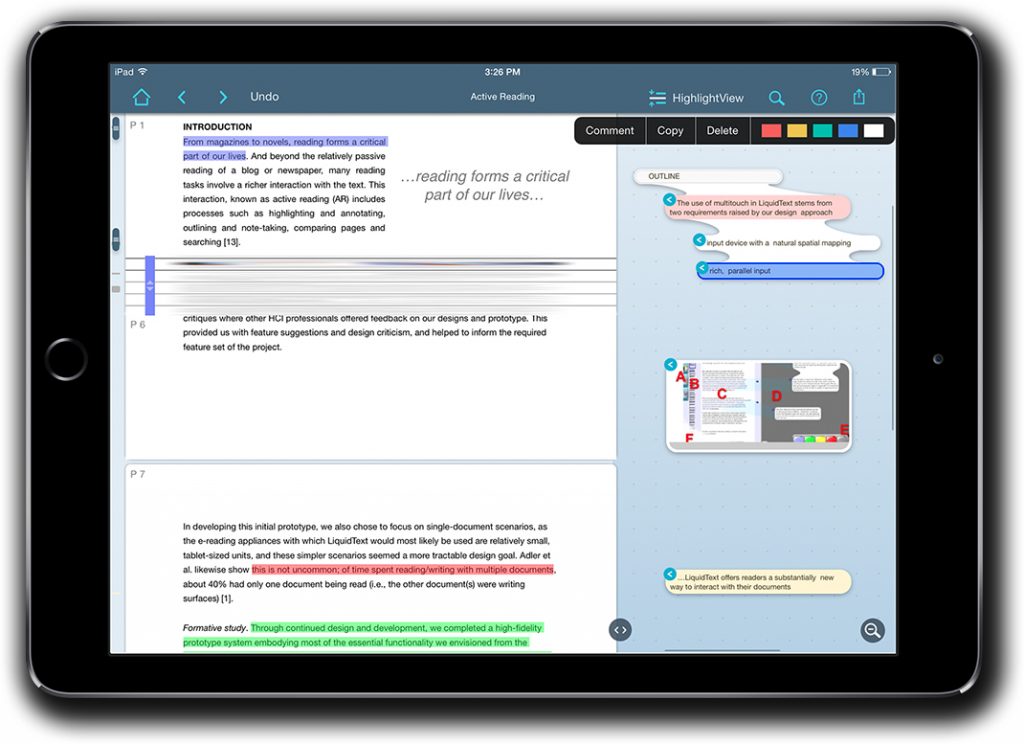Go forward with the right arrow

tap(223, 97)
